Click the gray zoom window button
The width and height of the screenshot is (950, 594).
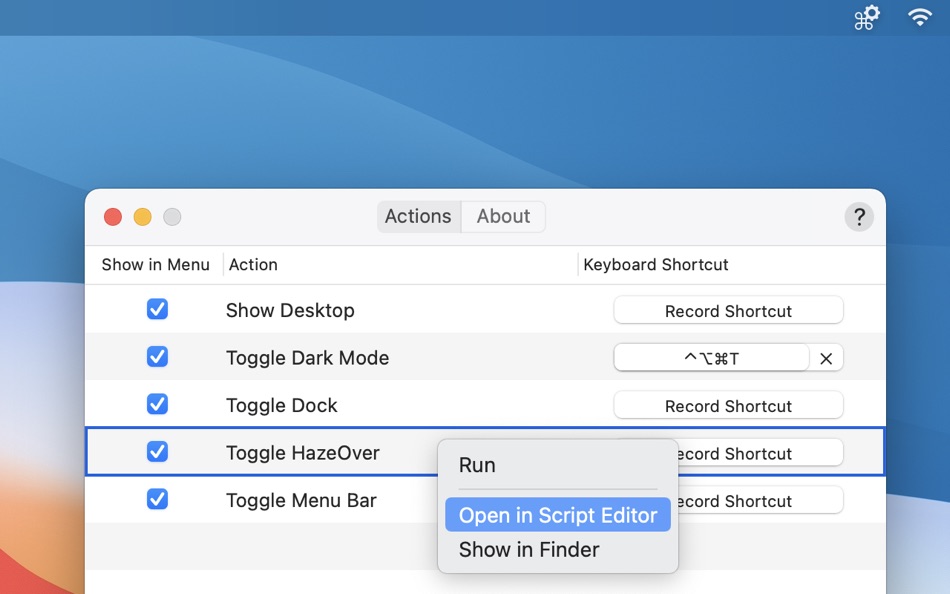click(172, 217)
